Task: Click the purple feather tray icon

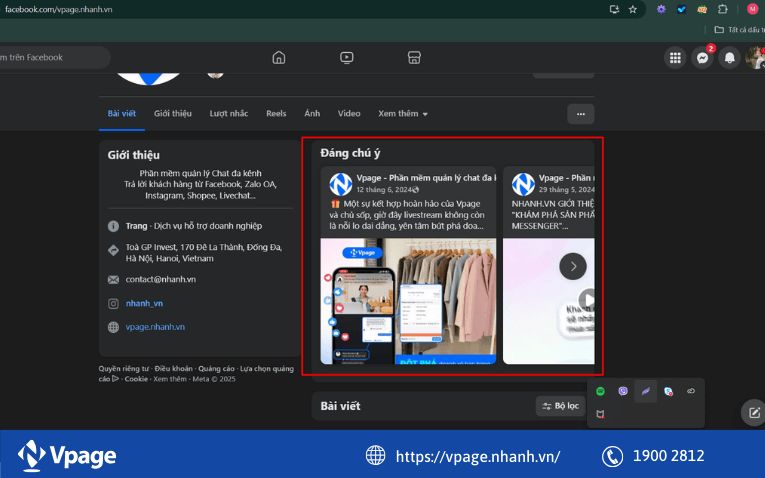Action: [x=645, y=391]
